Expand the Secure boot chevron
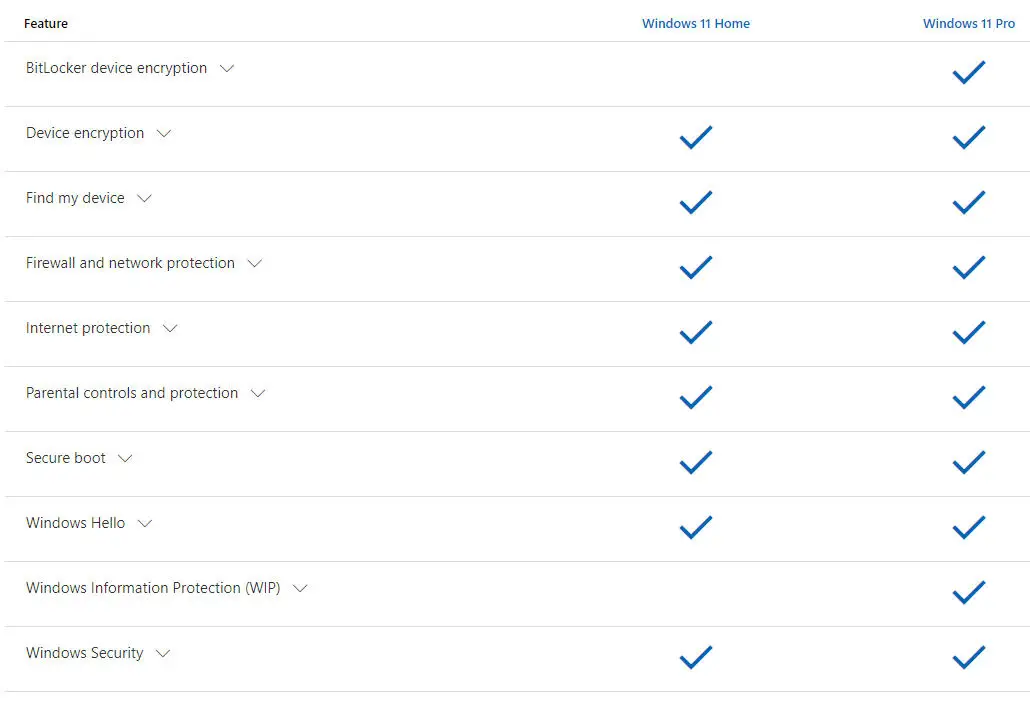 click(125, 458)
